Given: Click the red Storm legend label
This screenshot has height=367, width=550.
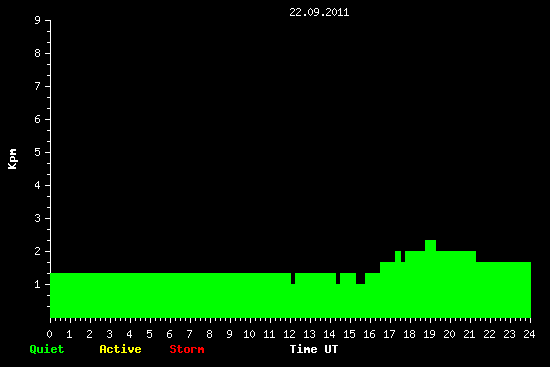Looking at the screenshot, I should (187, 349).
